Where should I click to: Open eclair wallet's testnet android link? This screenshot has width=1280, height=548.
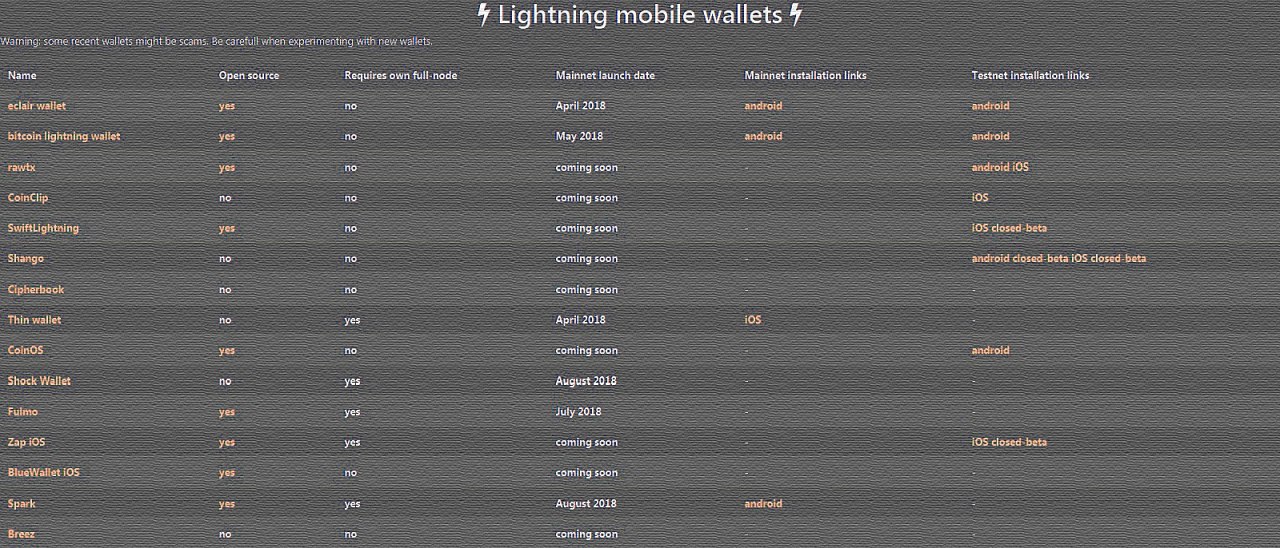[991, 106]
